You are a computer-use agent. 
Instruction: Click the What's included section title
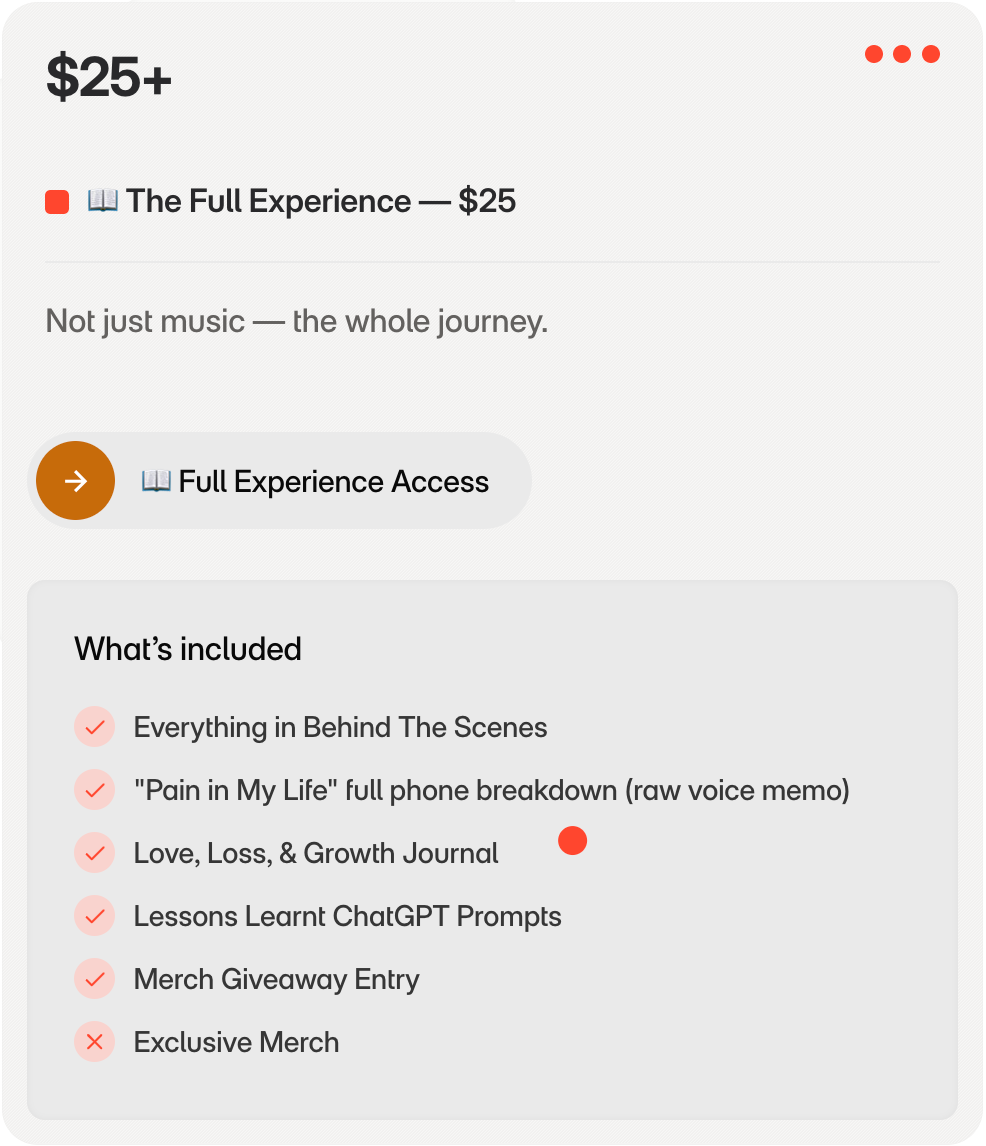tap(188, 649)
